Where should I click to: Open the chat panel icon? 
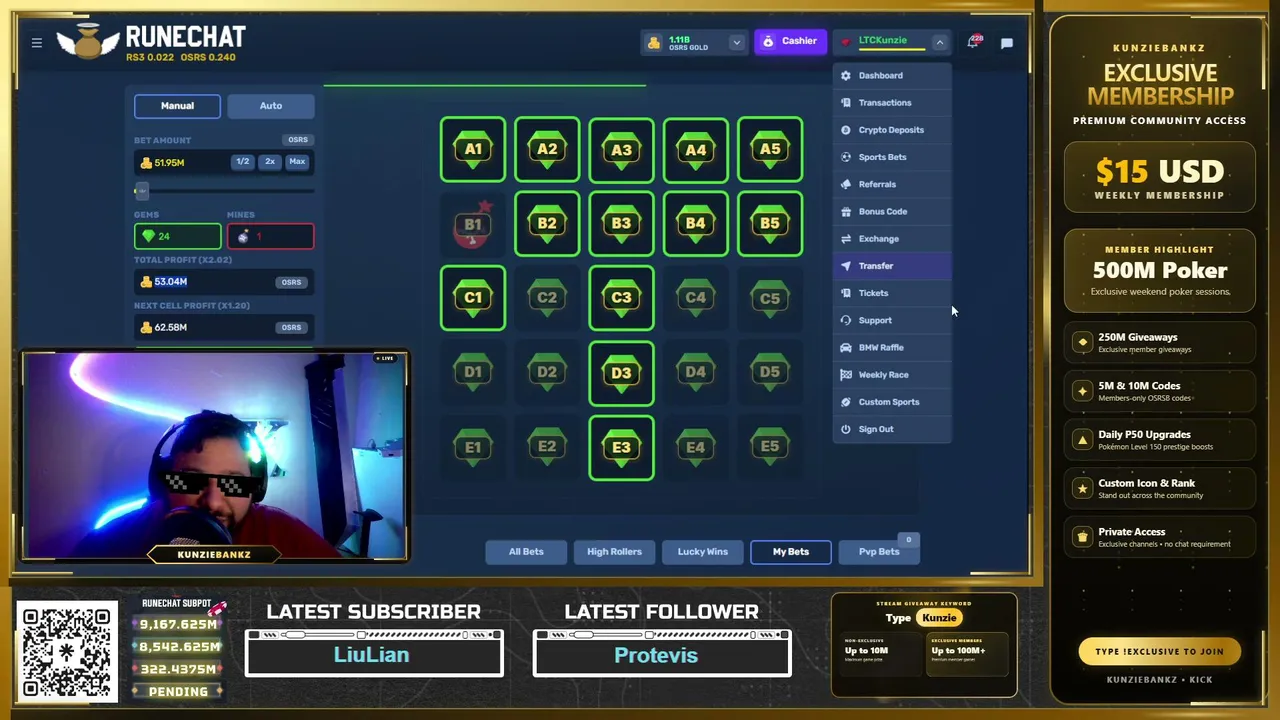tap(1007, 43)
